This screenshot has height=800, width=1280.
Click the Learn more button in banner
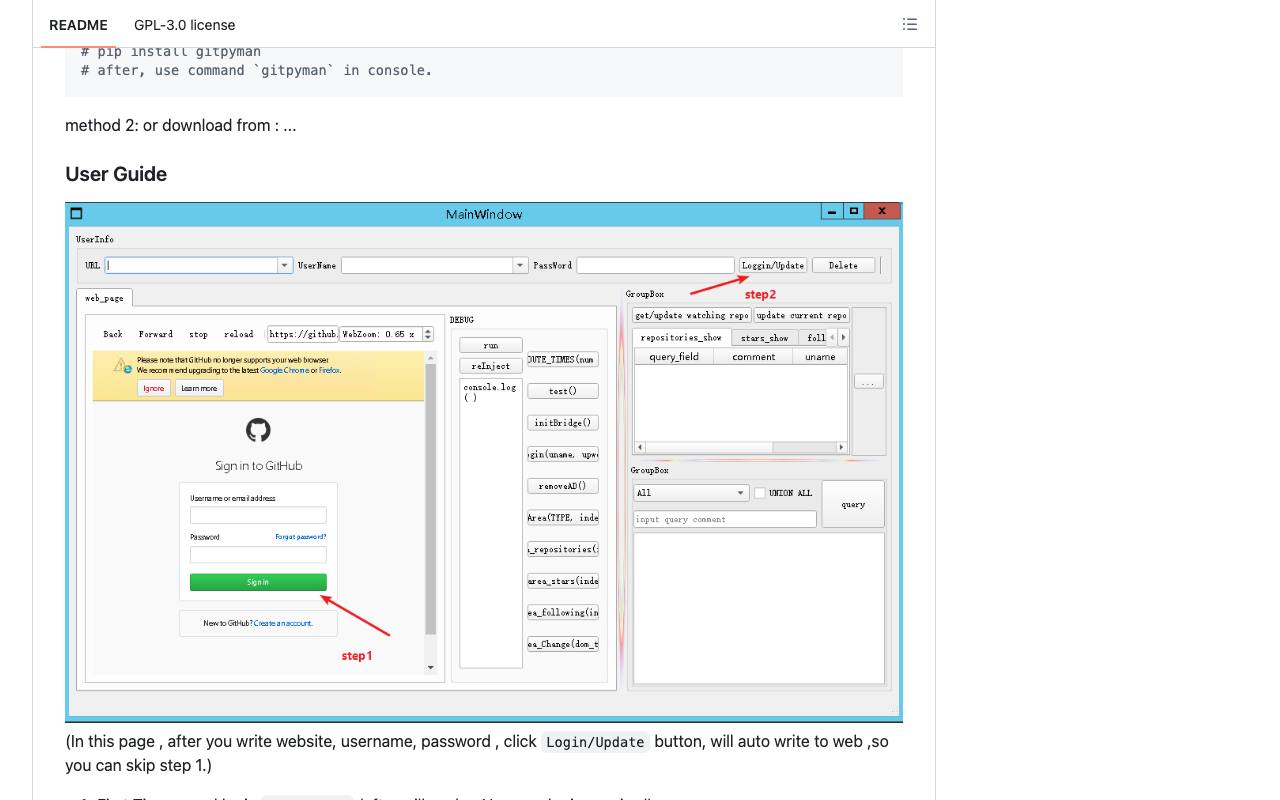199,388
